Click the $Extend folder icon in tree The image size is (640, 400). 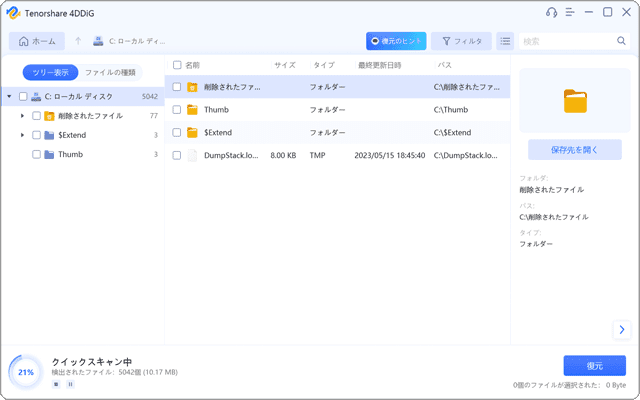(49, 135)
